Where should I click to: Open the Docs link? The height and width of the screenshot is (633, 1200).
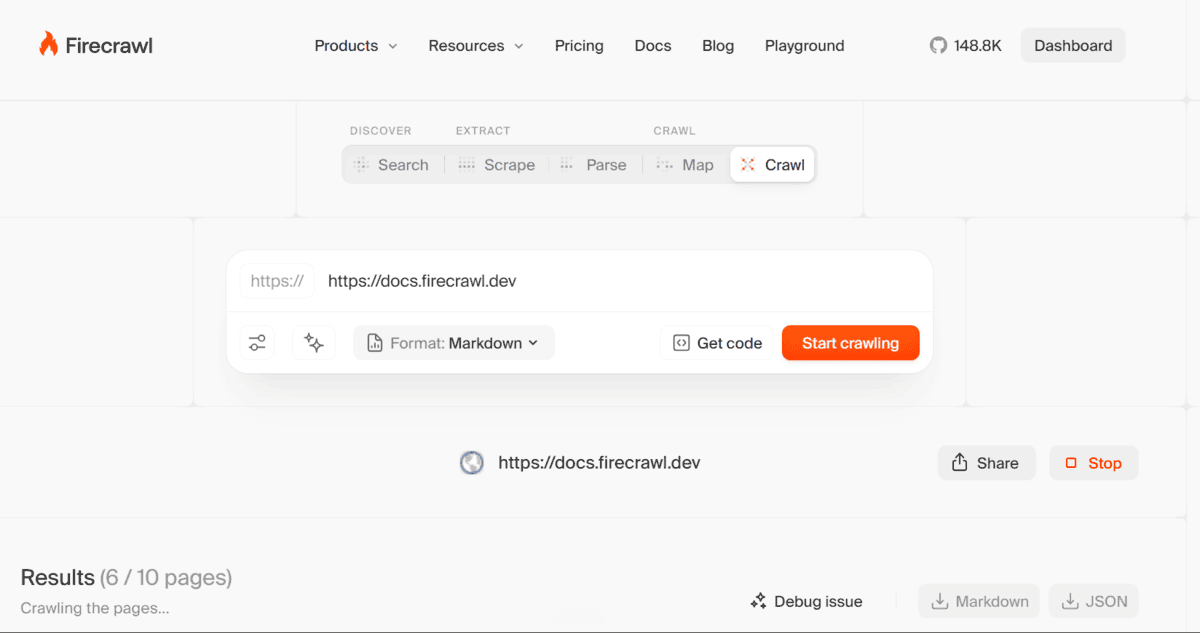click(653, 45)
